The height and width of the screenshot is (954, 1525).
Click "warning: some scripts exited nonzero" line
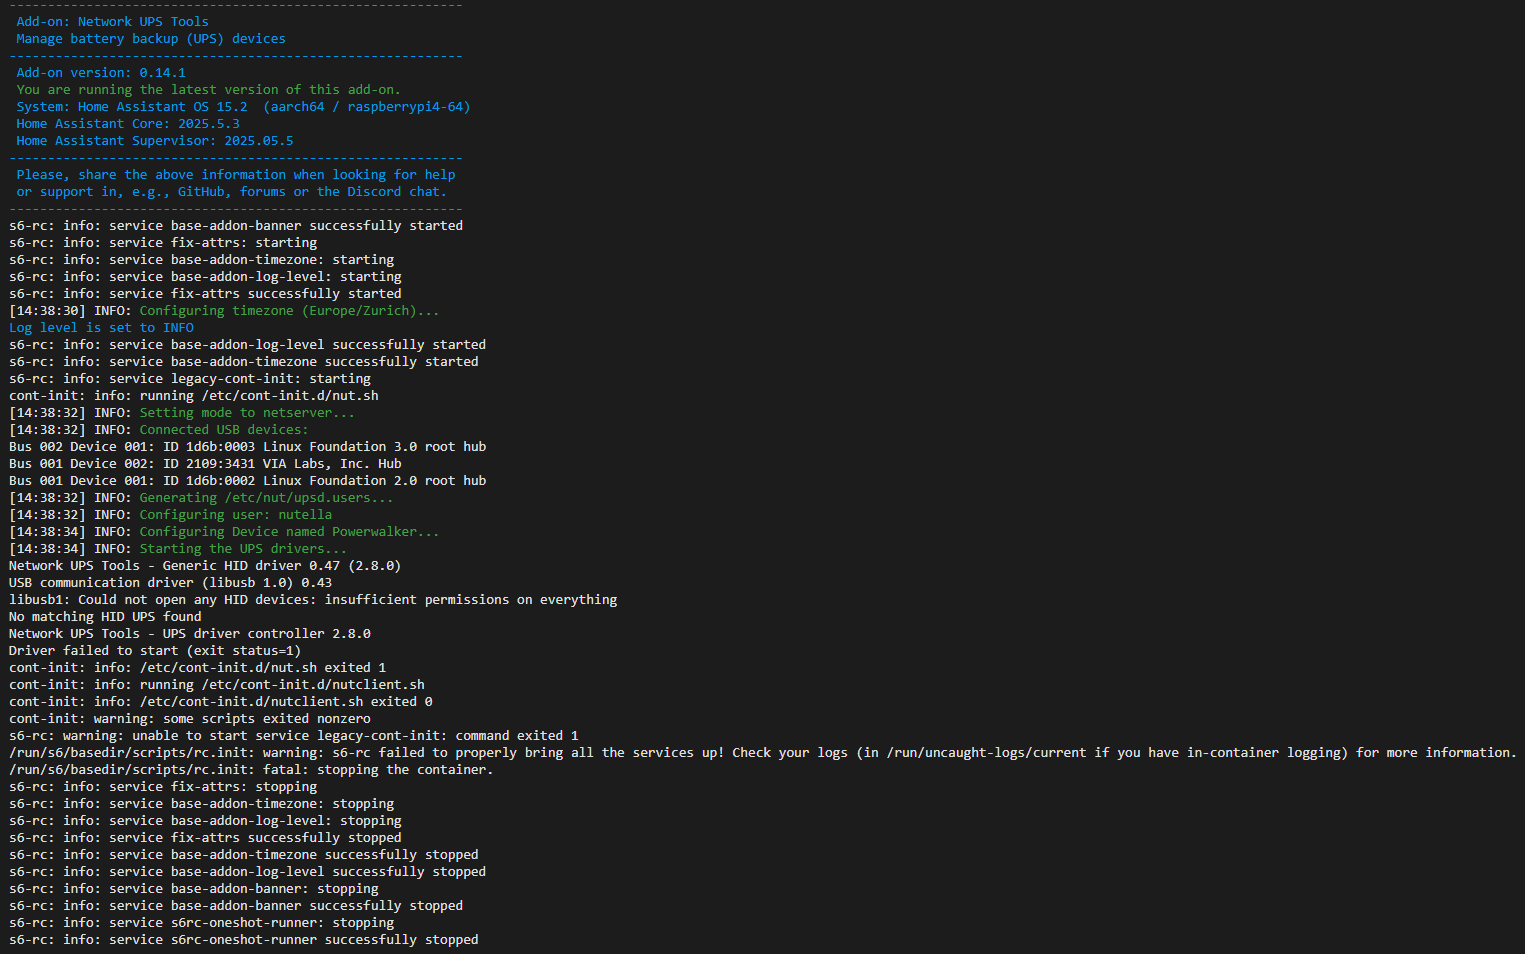tap(190, 718)
